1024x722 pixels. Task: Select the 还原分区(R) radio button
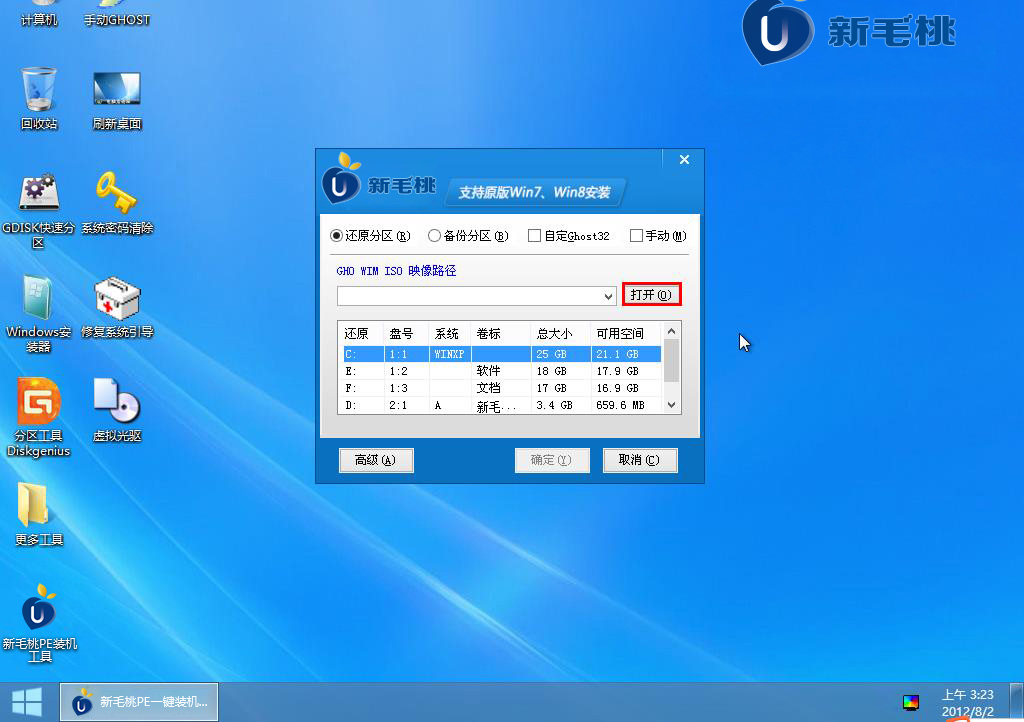(x=370, y=236)
